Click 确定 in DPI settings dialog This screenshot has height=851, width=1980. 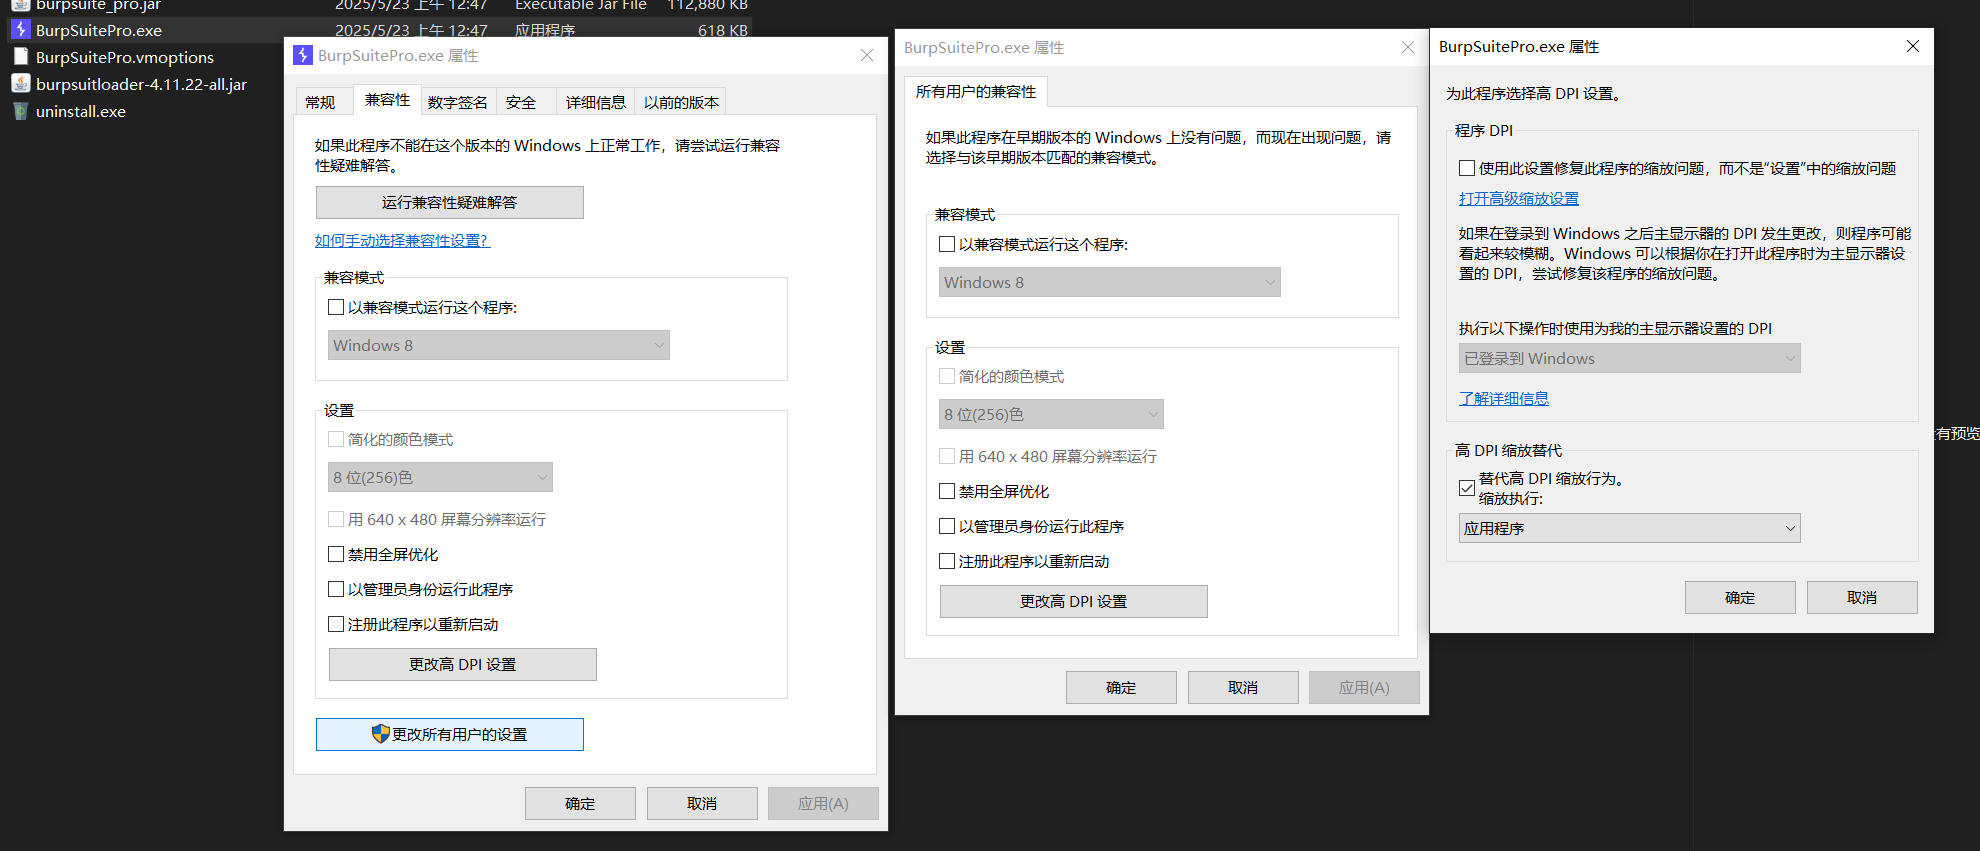[1740, 597]
